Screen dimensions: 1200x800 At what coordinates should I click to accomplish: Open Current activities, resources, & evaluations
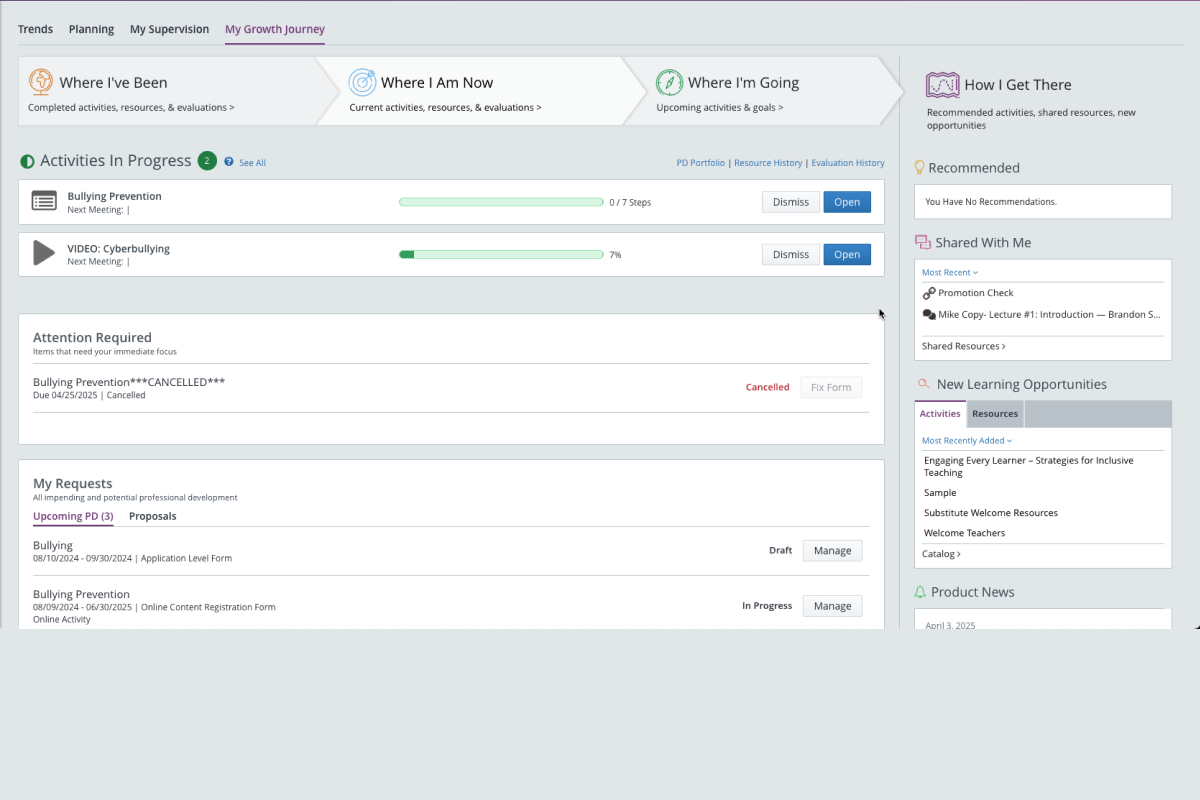point(445,107)
